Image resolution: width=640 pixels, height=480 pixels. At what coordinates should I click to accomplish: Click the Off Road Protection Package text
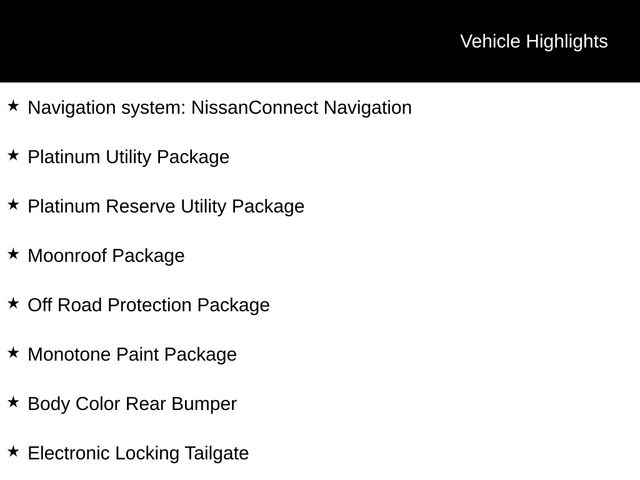(148, 306)
